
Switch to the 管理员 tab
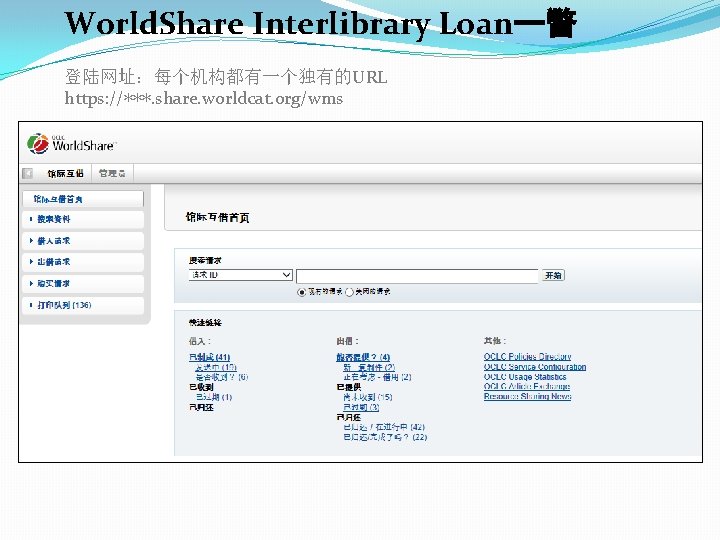[x=112, y=173]
